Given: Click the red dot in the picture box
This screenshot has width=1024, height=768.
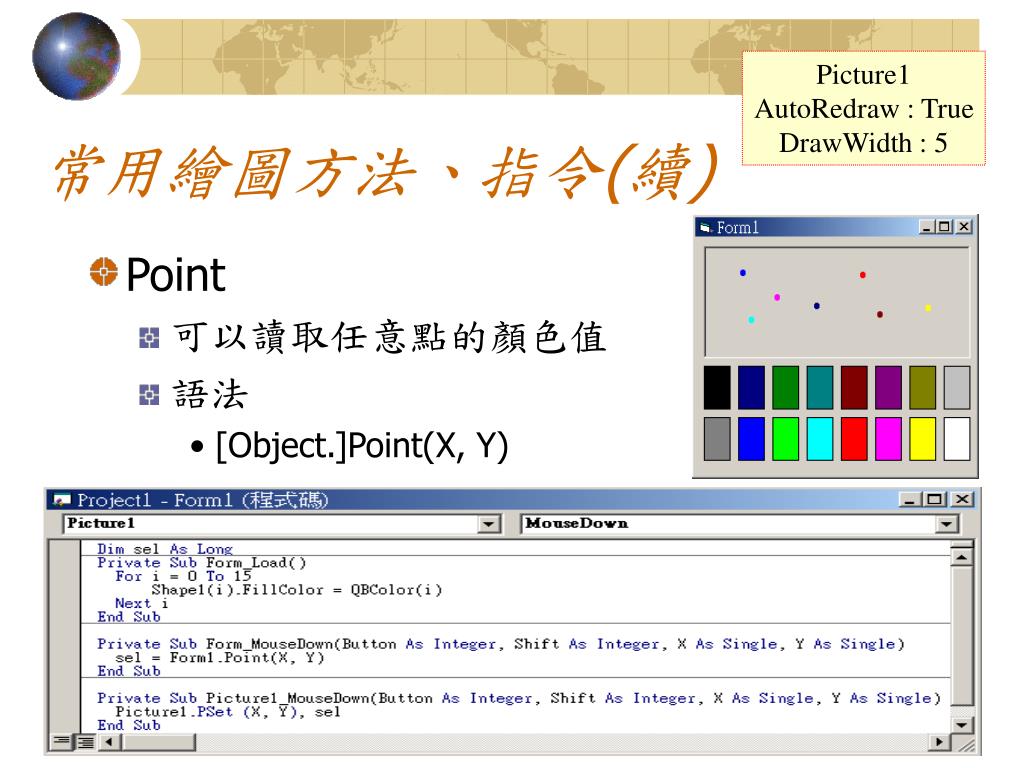Looking at the screenshot, I should pos(863,275).
